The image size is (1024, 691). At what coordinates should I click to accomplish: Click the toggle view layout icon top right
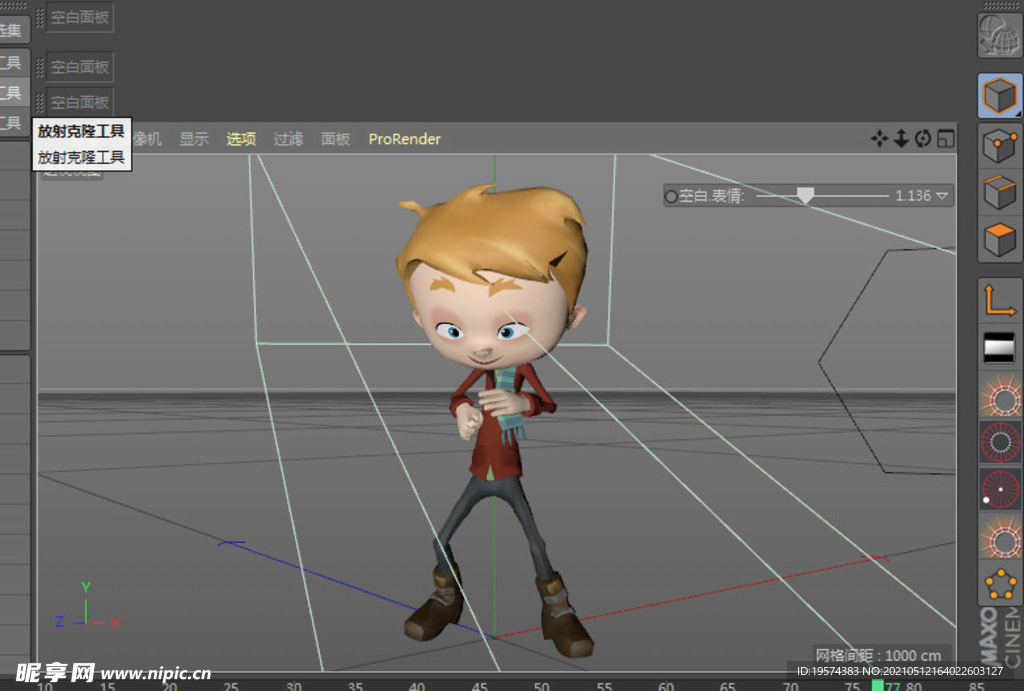point(945,139)
